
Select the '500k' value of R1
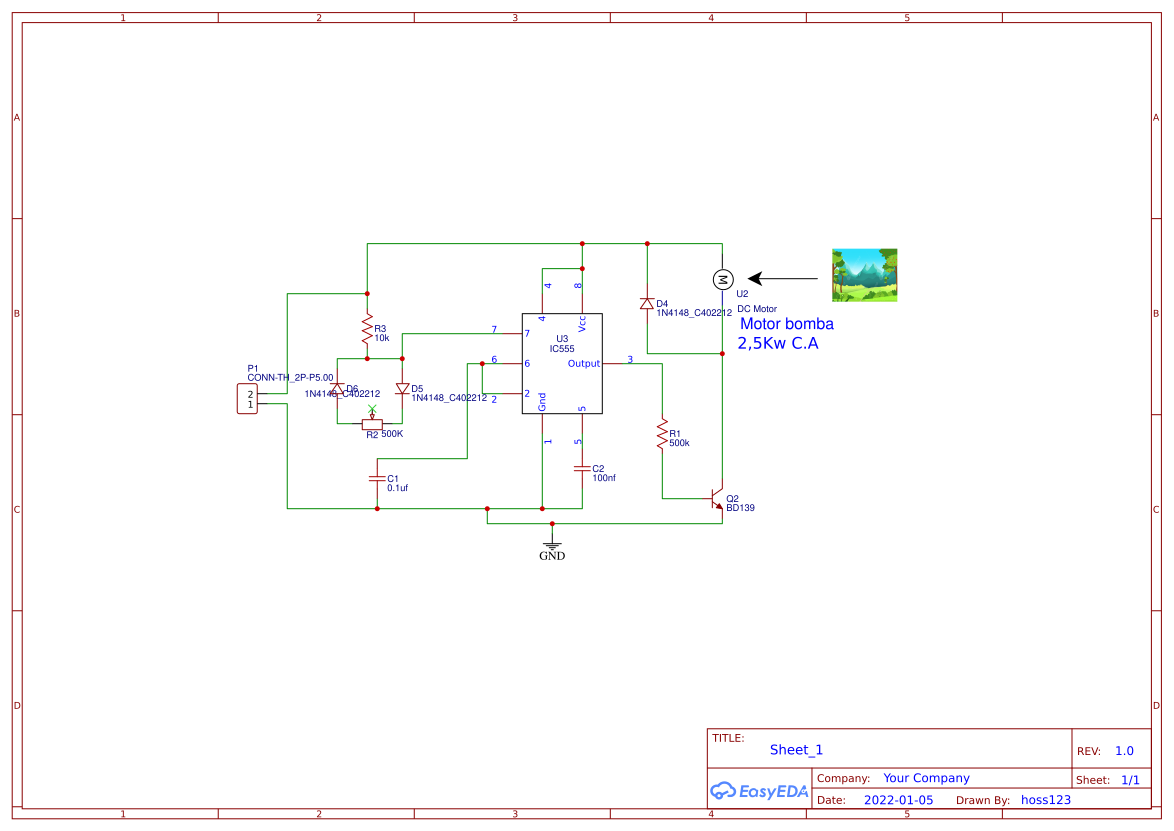[679, 443]
